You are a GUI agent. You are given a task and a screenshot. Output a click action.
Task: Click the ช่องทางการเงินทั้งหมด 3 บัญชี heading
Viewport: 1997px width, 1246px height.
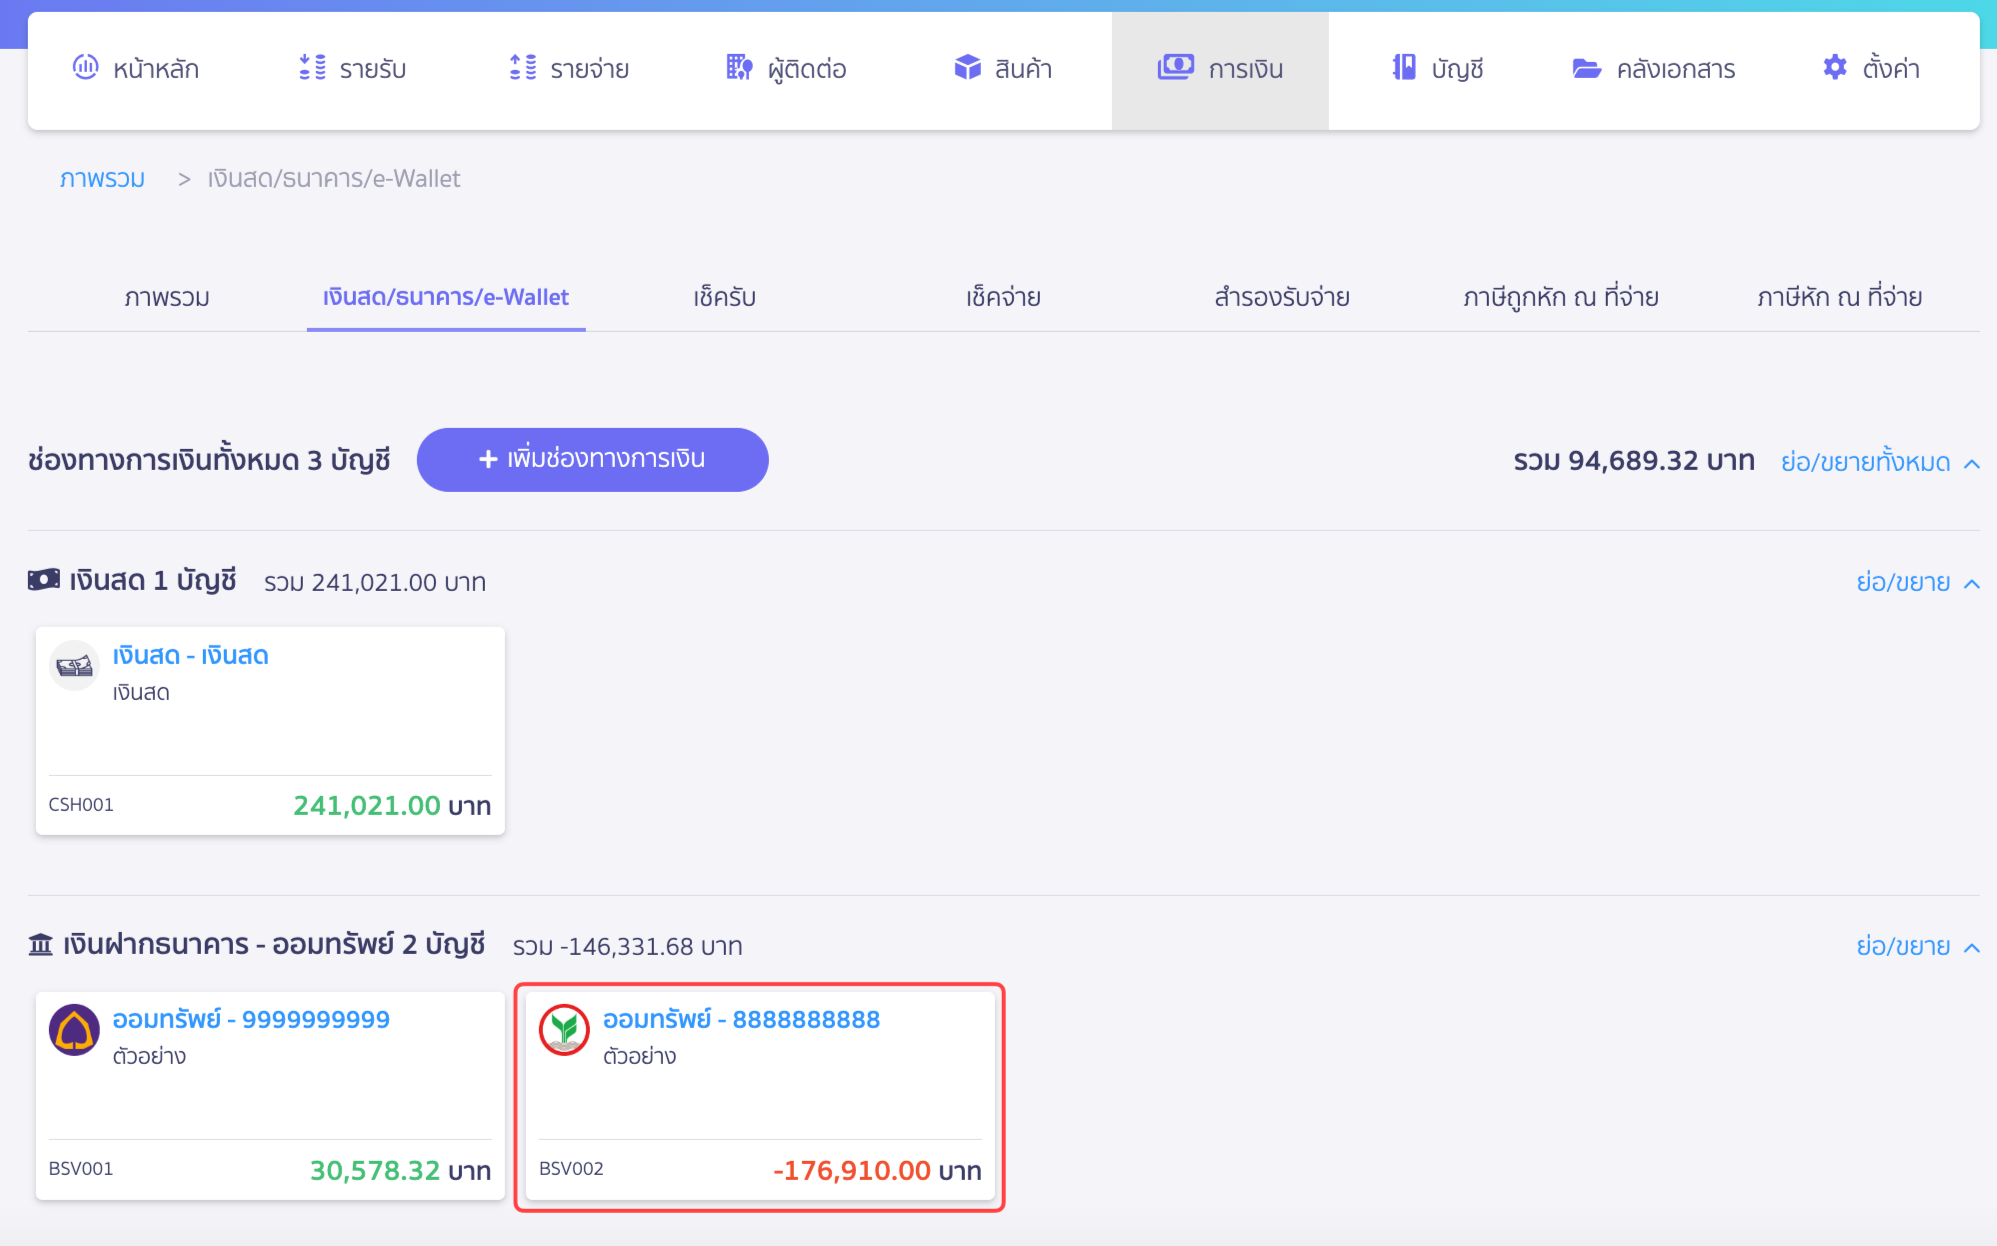coord(209,460)
